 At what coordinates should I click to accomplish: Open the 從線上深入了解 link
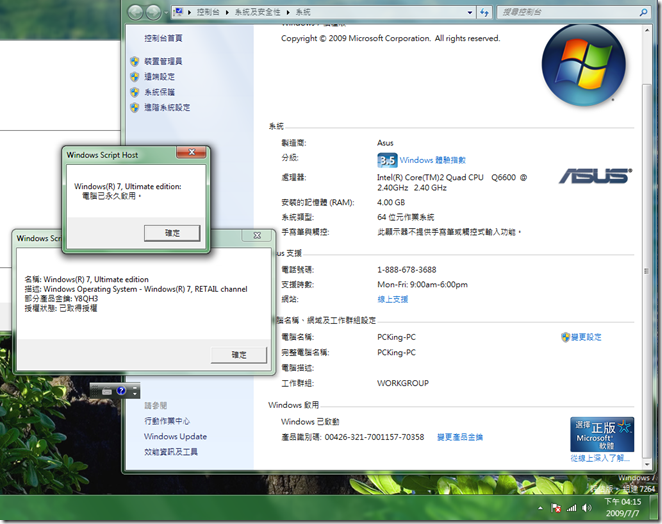[x=600, y=458]
